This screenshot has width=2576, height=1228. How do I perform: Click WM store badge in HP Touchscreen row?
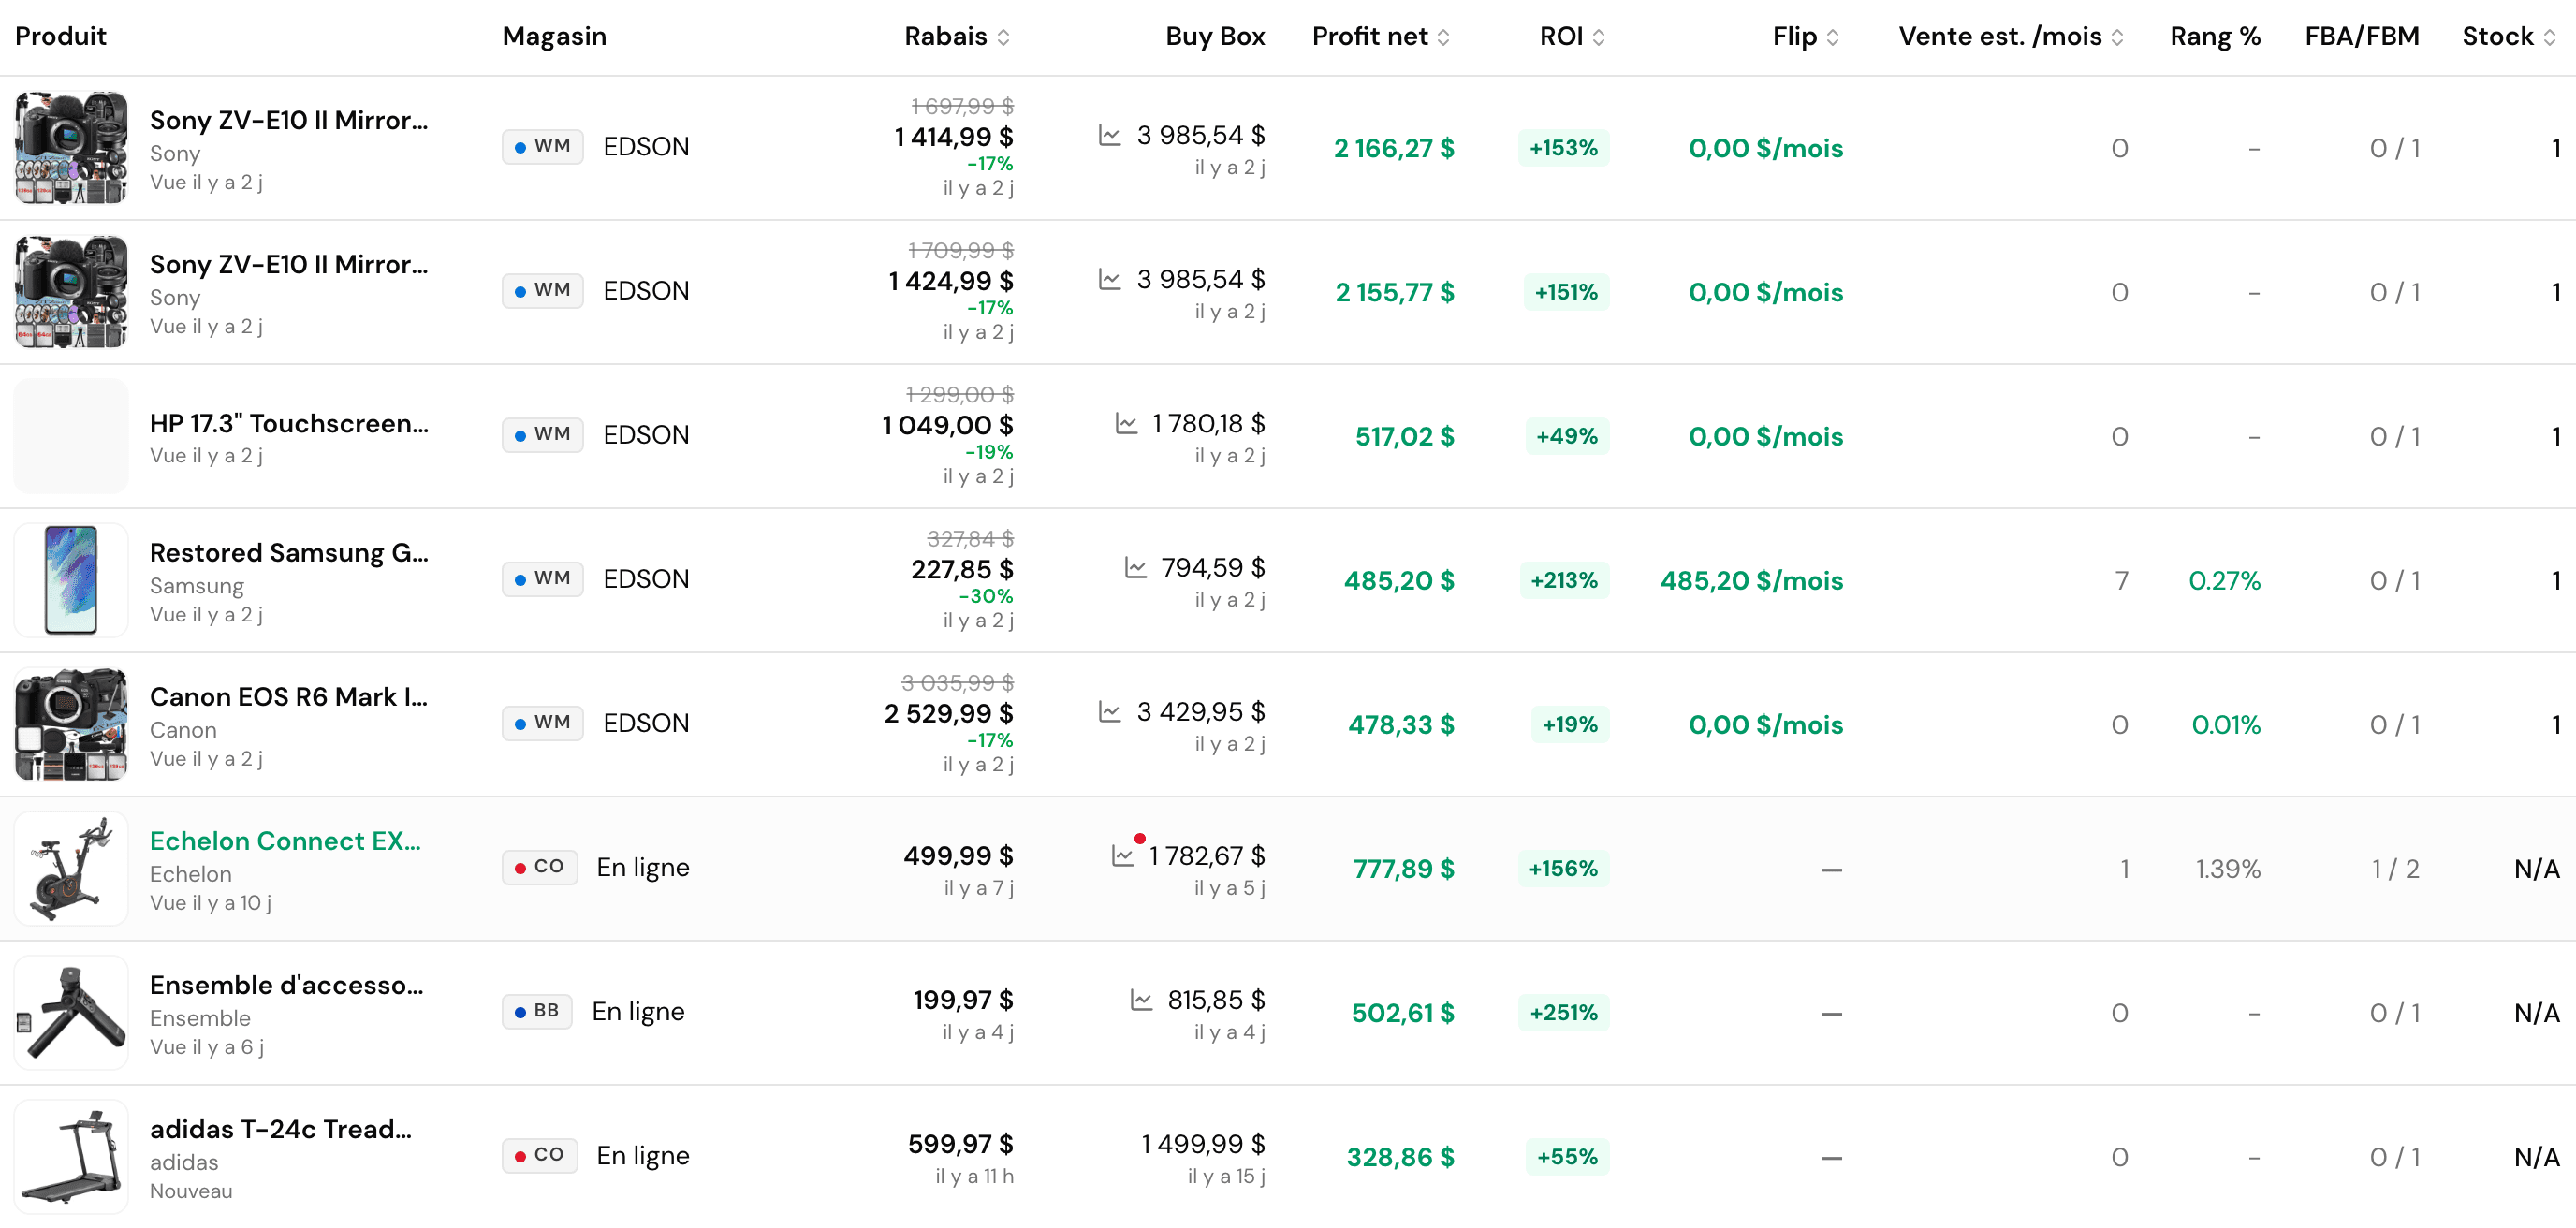542,434
